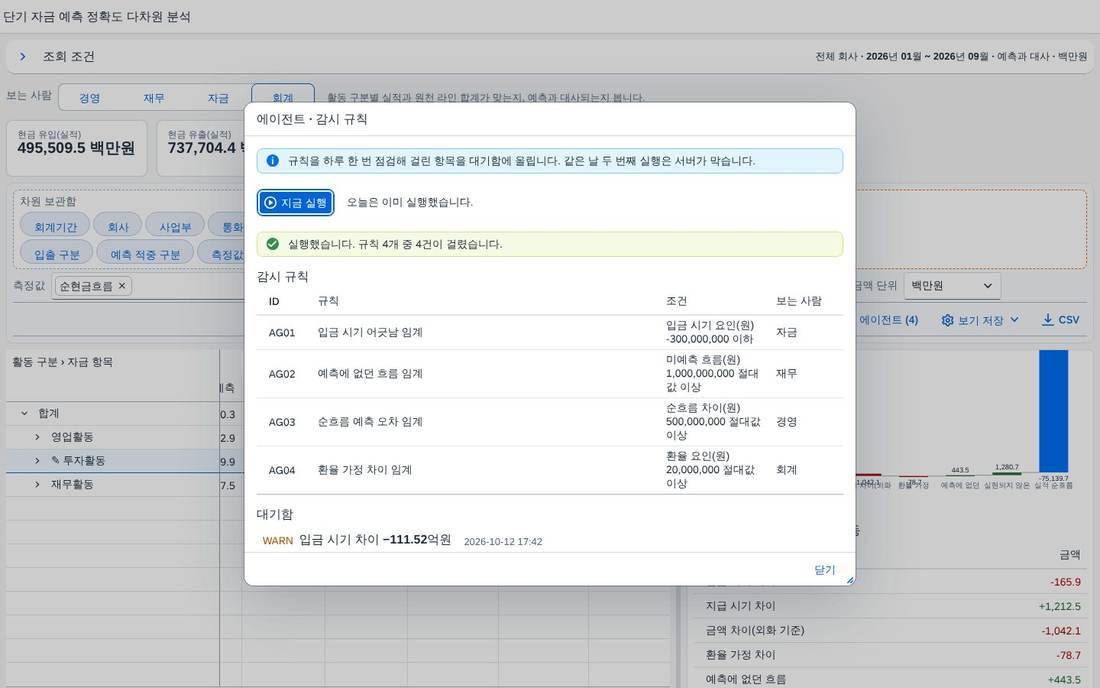Expand the 영업활동 tree row
Screen dimensions: 1100x688
tap(37, 437)
